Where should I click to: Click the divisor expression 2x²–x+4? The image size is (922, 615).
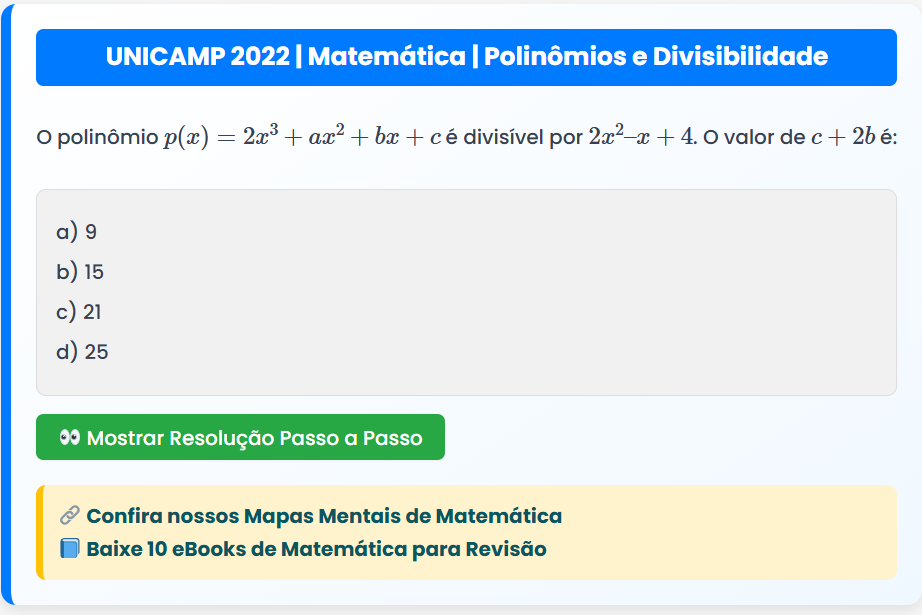pyautogui.click(x=641, y=136)
